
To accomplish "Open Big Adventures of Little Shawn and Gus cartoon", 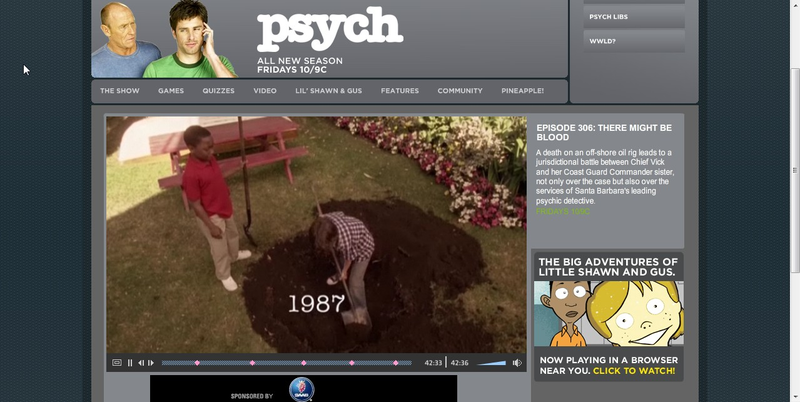I will [x=609, y=314].
